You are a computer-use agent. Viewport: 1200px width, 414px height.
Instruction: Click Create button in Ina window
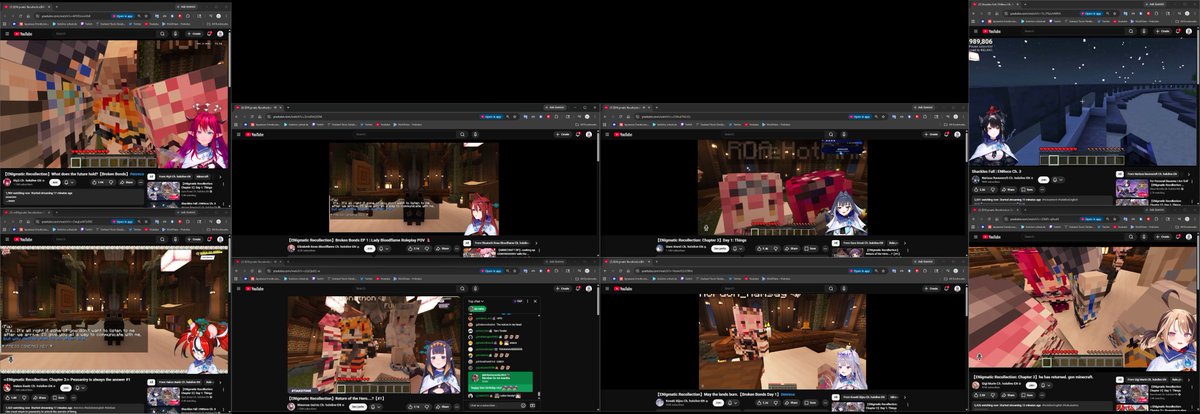[563, 289]
